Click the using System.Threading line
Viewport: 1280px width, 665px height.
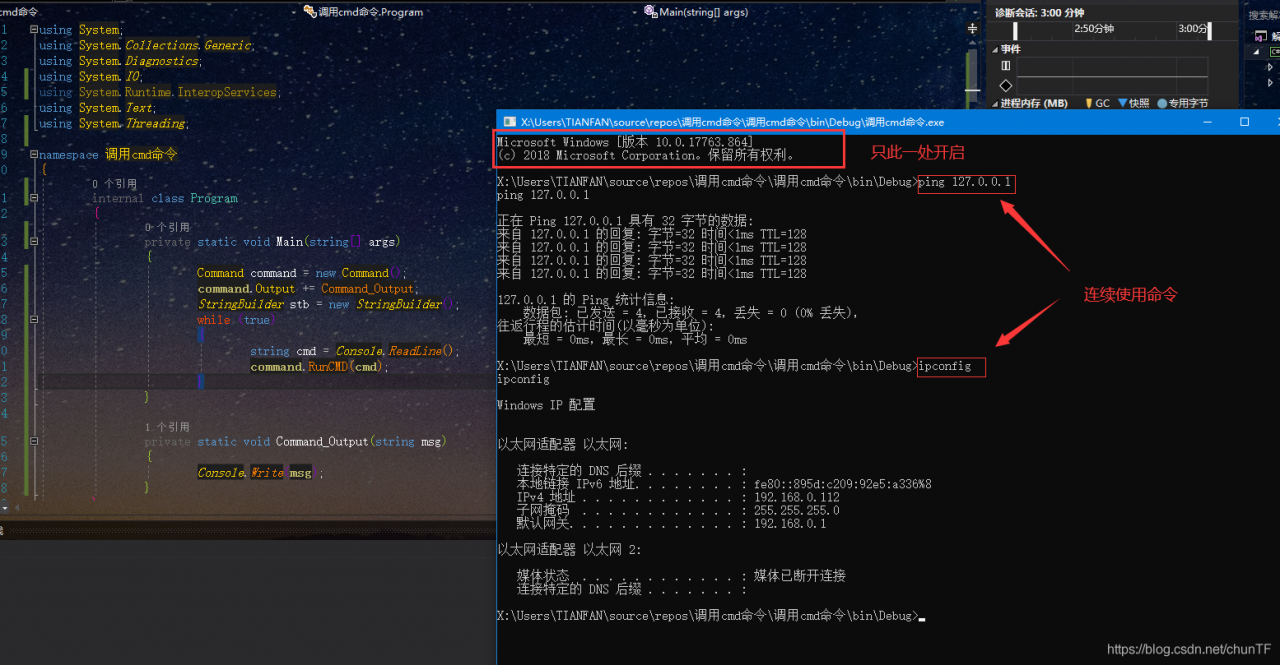click(113, 124)
